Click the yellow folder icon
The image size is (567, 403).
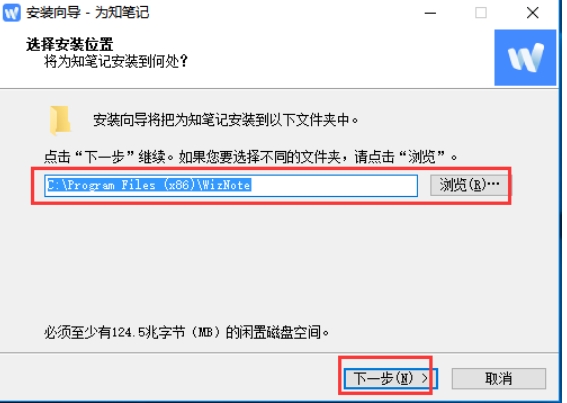(x=60, y=120)
